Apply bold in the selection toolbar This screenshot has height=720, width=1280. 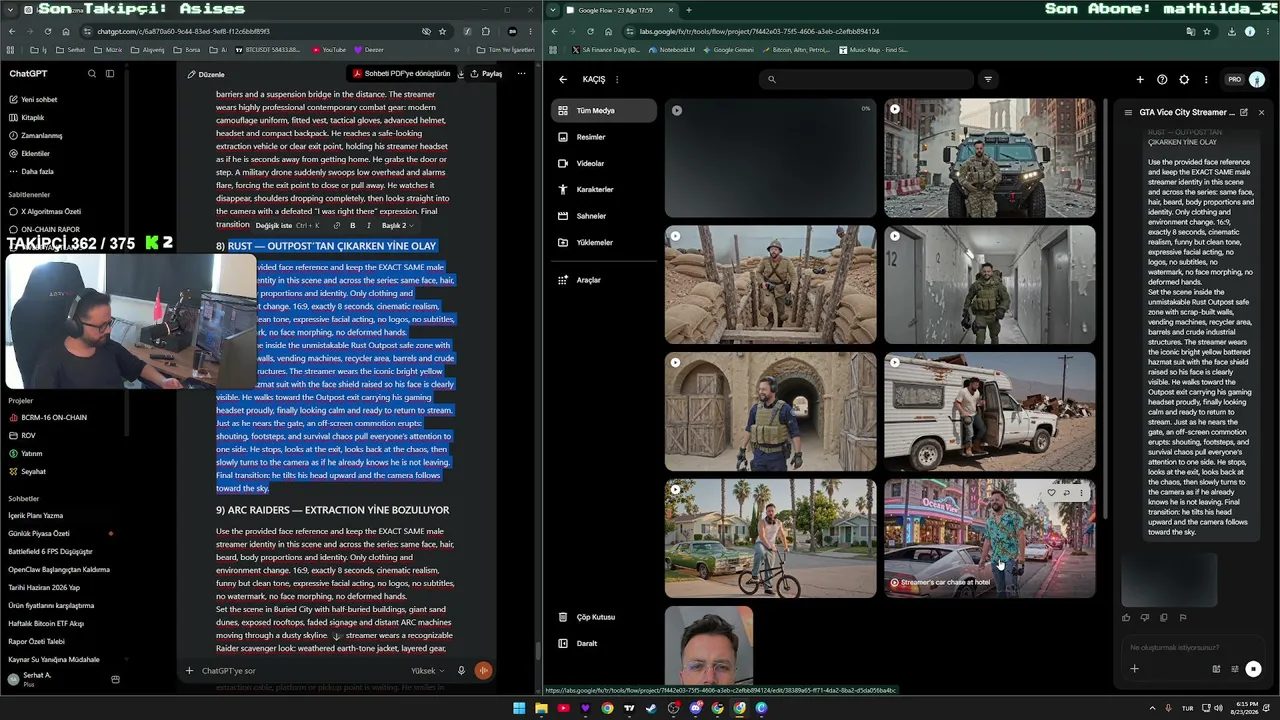pyautogui.click(x=352, y=226)
